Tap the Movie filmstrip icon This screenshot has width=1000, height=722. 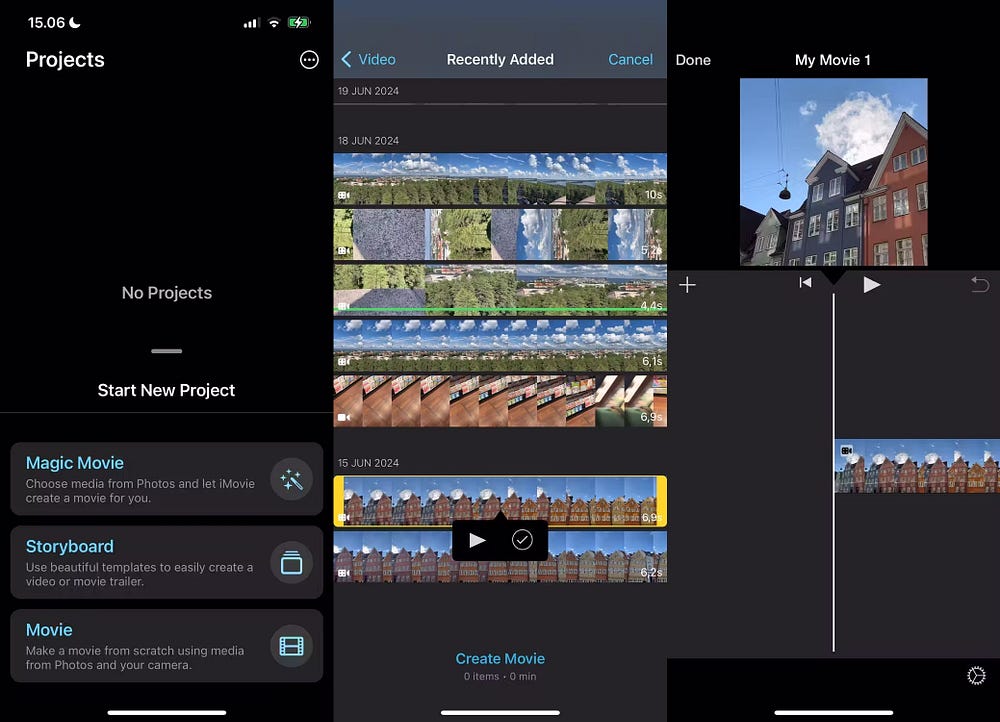point(291,646)
